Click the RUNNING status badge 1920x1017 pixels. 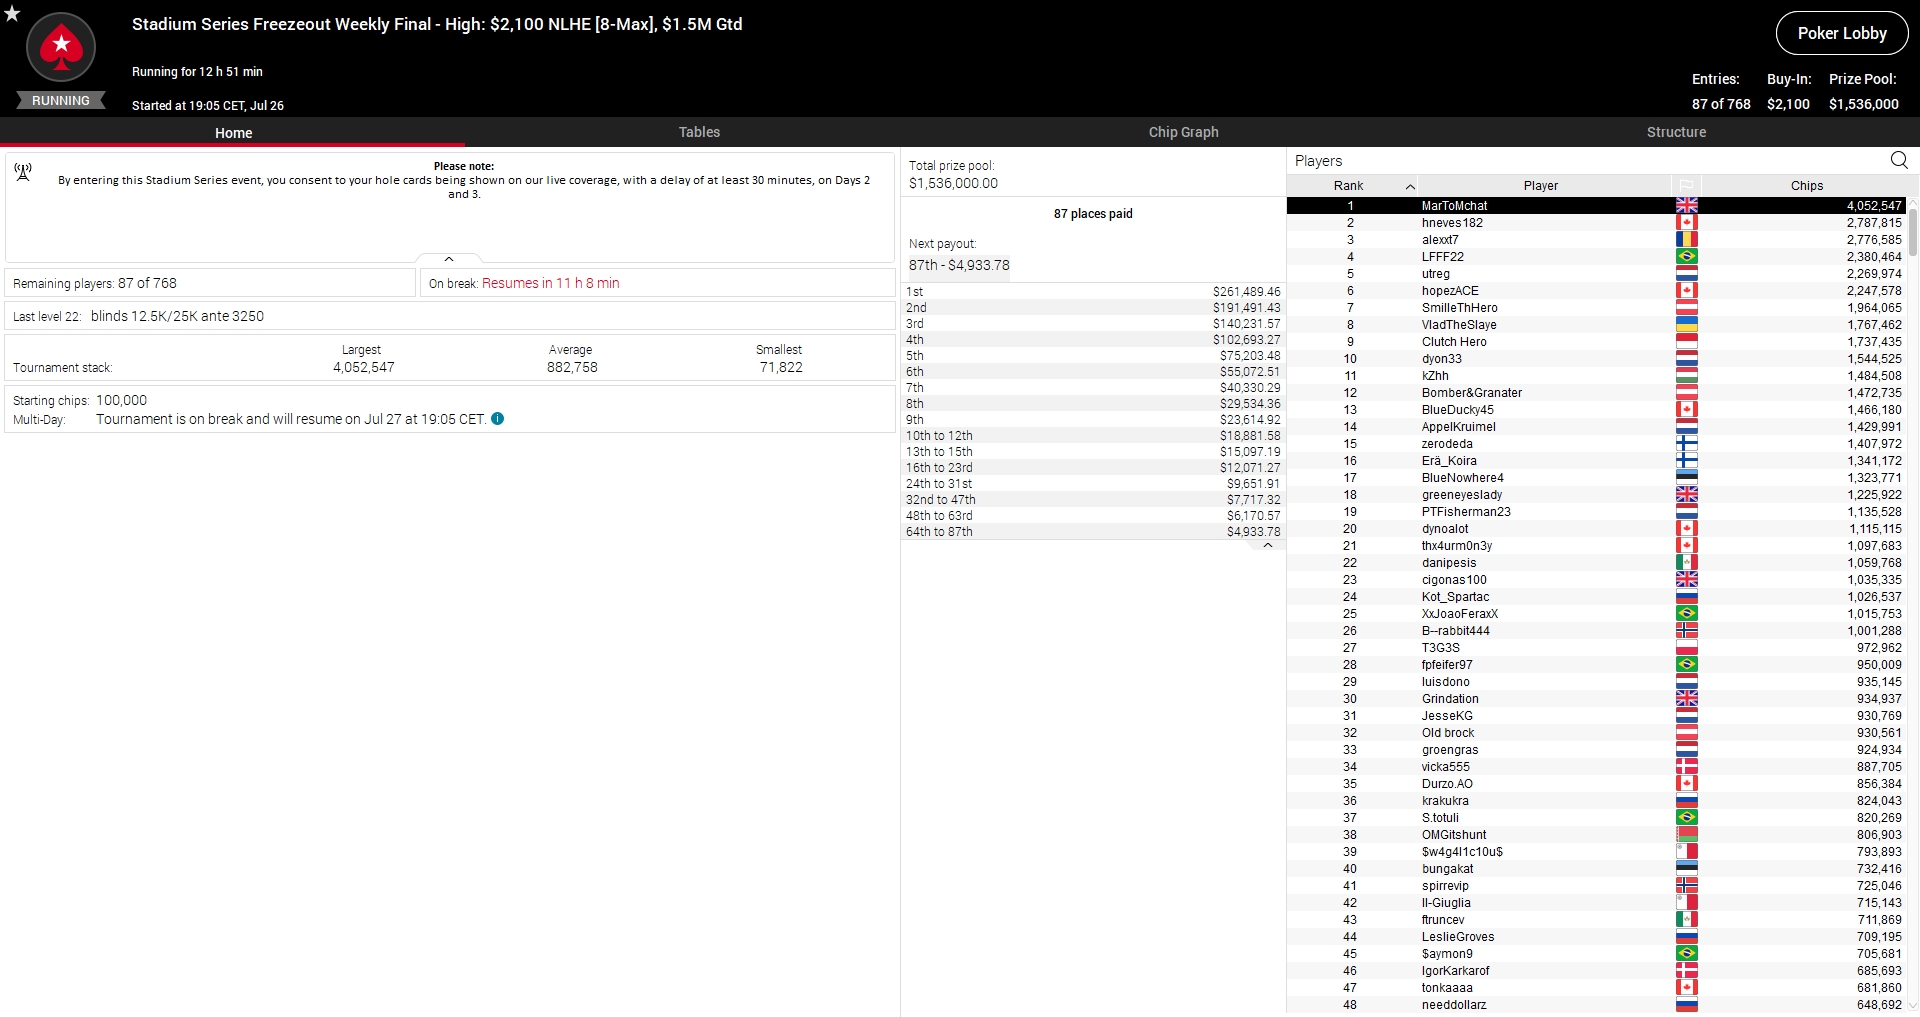coord(60,100)
